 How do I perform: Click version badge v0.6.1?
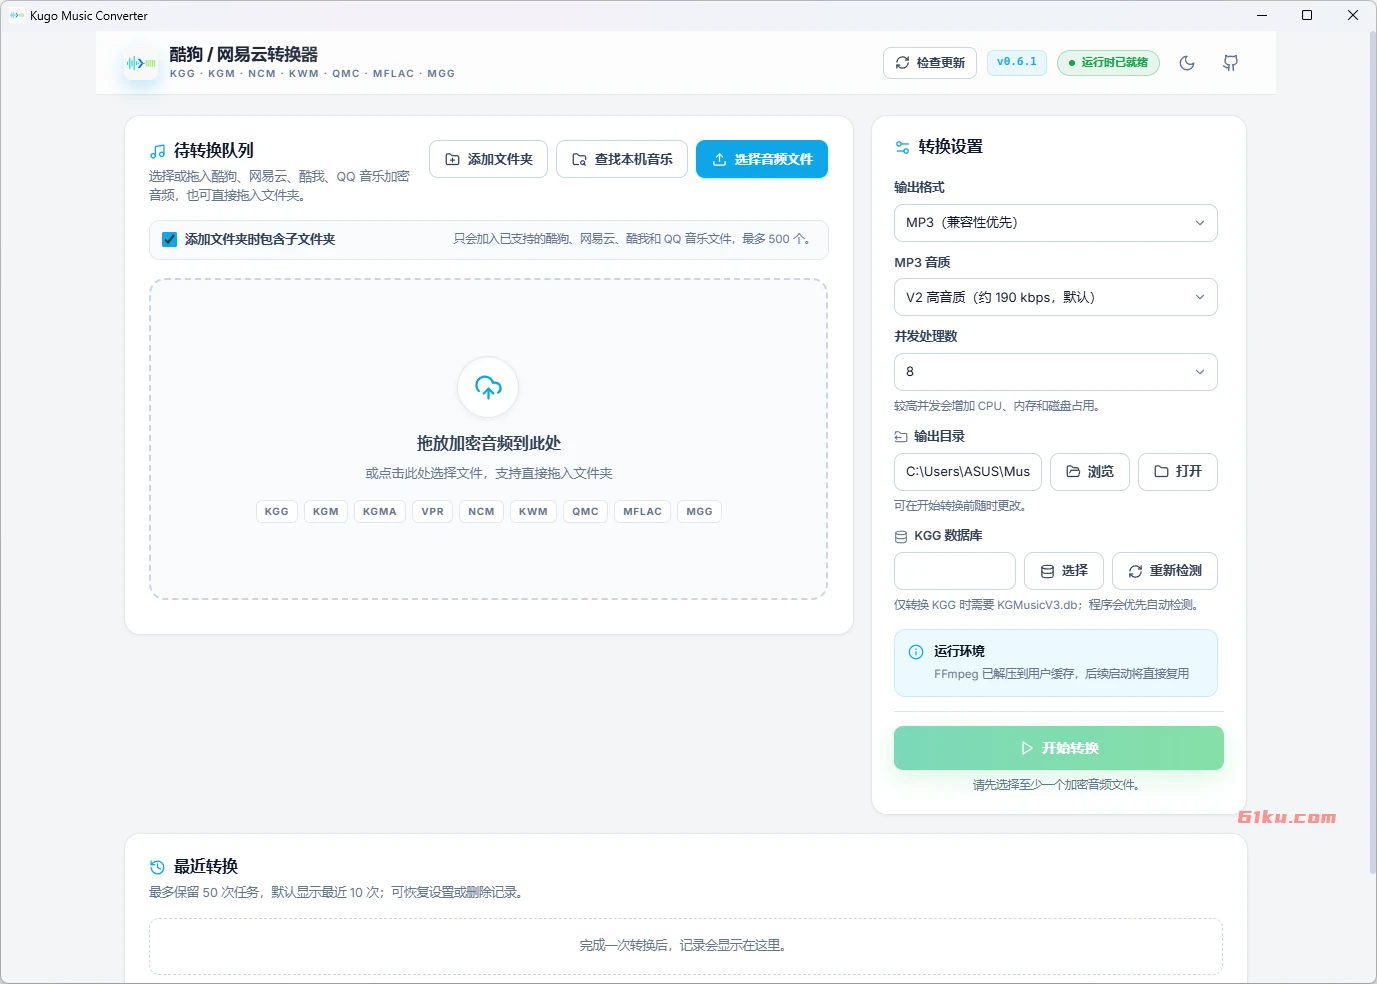[1017, 62]
